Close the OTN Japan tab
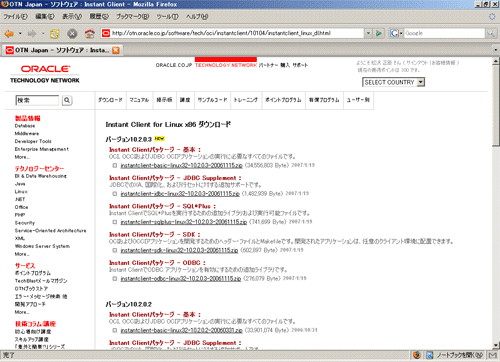This screenshot has width=500, height=362. tap(116, 50)
